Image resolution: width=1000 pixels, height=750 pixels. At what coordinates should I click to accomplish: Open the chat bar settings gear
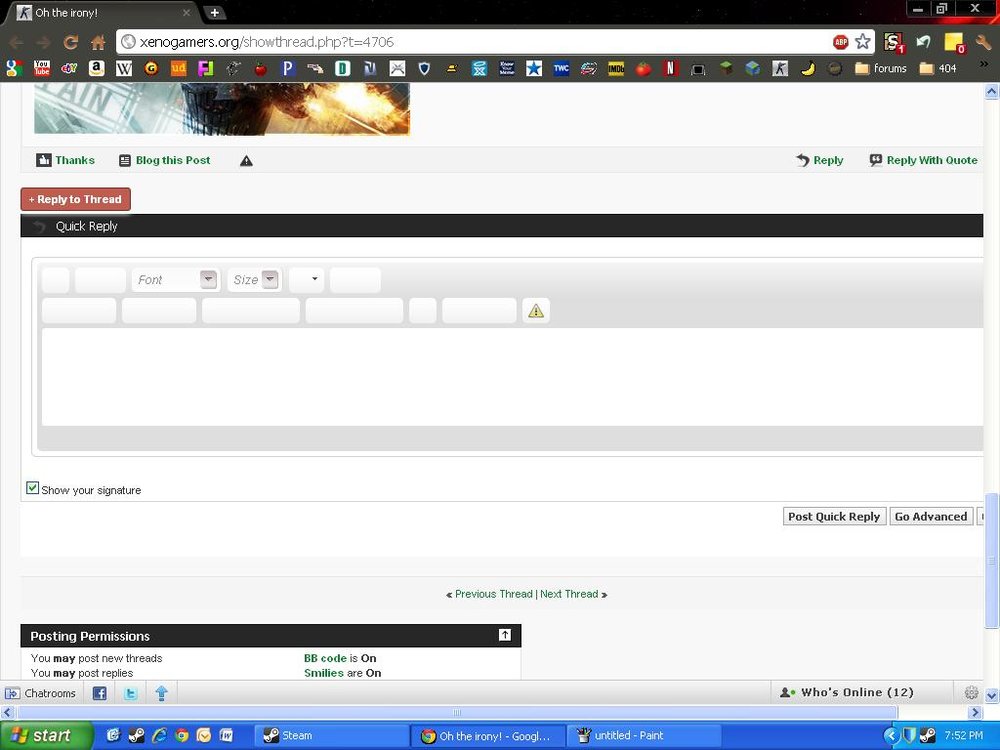971,693
